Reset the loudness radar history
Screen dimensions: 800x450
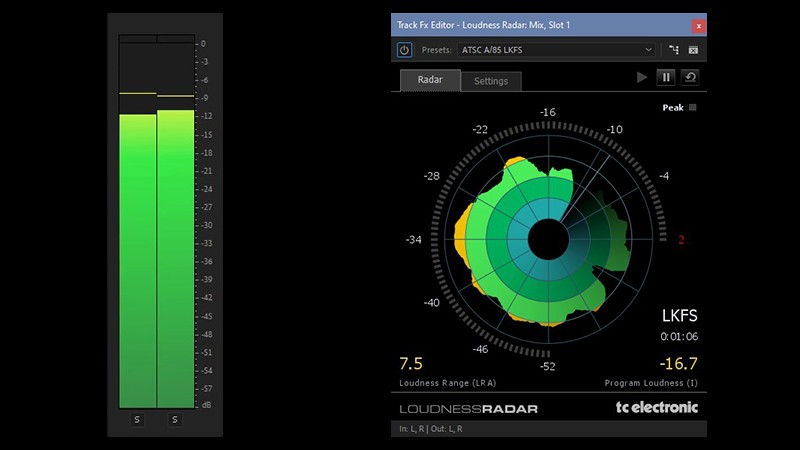tap(690, 78)
